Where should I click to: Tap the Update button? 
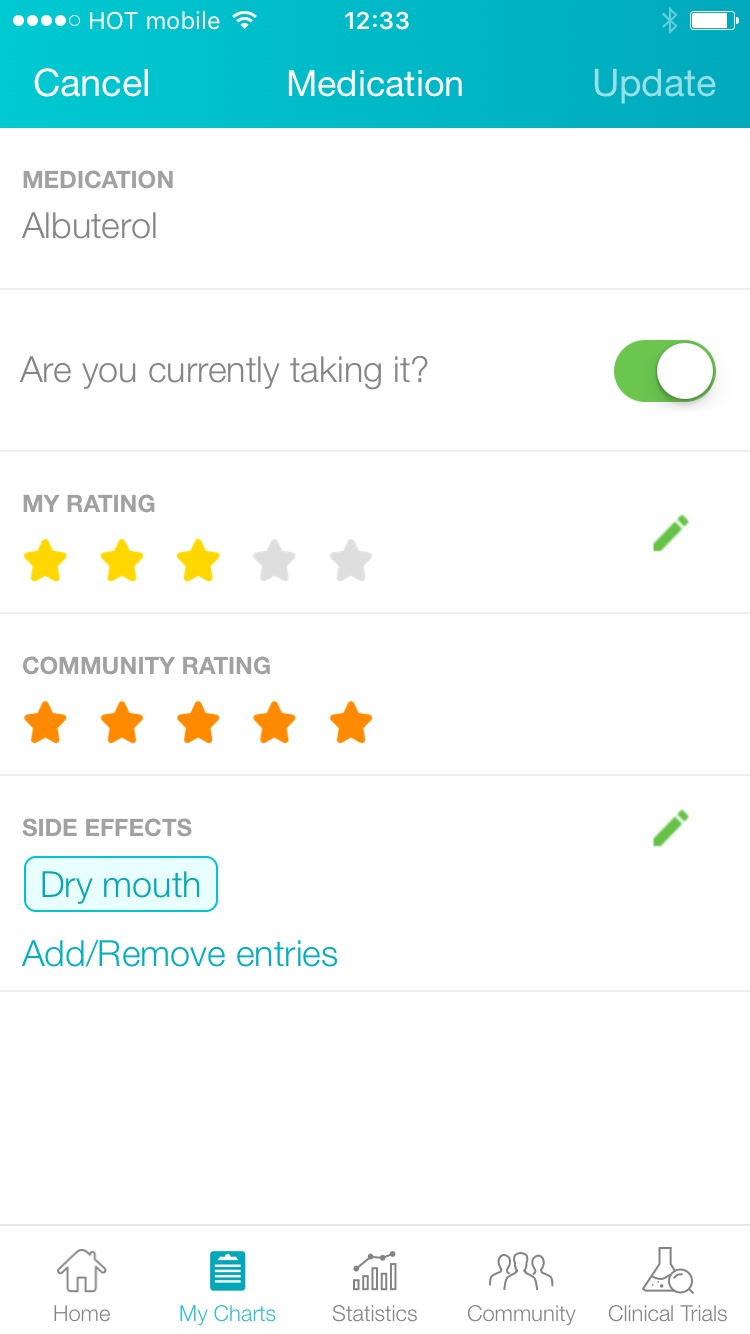click(654, 84)
